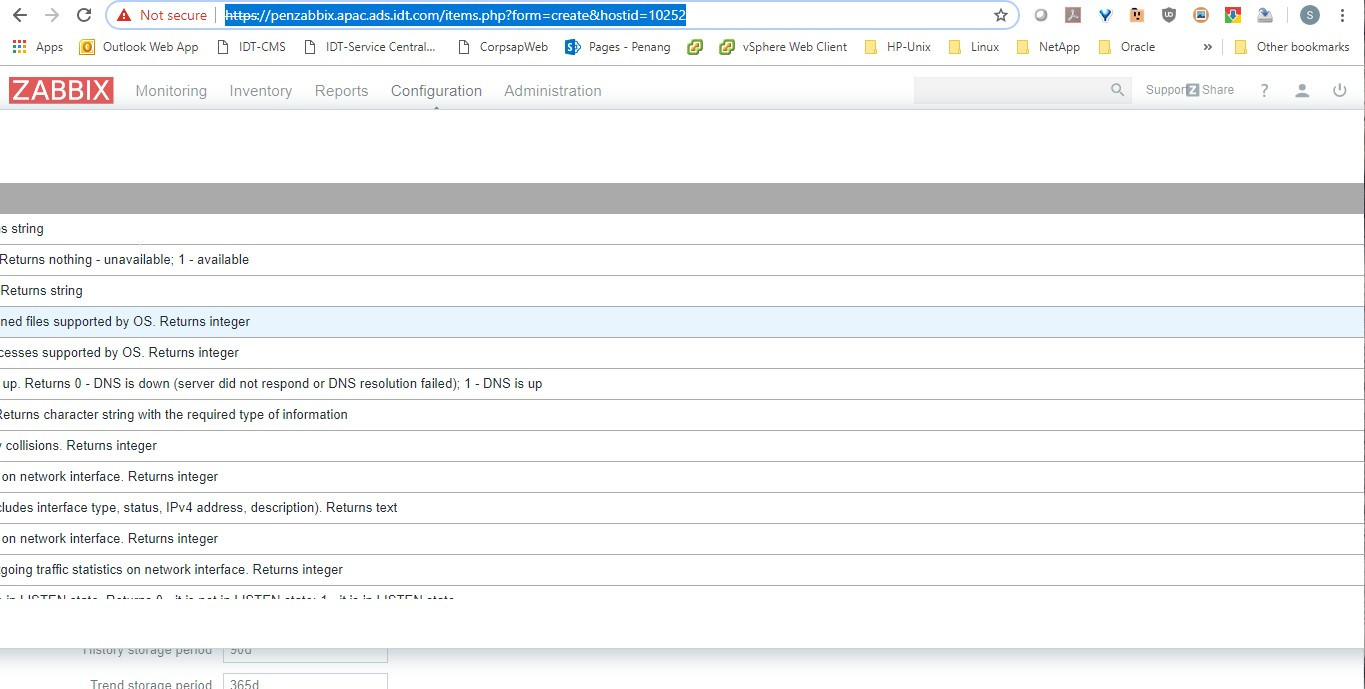Click the uBlock Origin extension icon
Screen dimensions: 1365x689
pos(1169,15)
